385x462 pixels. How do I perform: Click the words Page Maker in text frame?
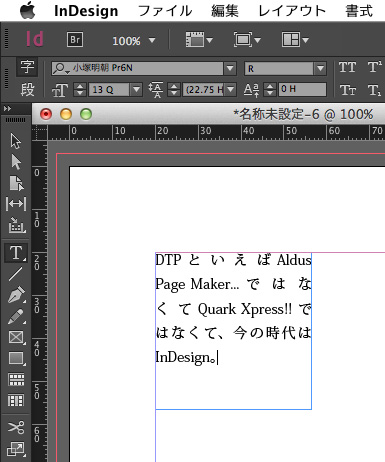pyautogui.click(x=193, y=285)
